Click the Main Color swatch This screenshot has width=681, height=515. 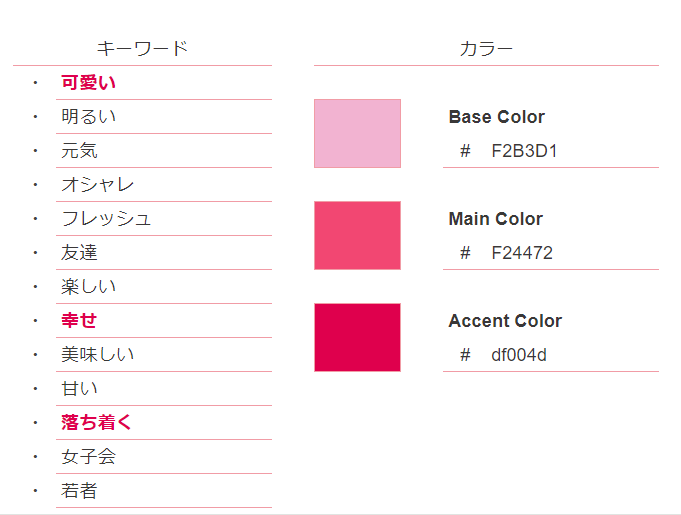point(357,235)
